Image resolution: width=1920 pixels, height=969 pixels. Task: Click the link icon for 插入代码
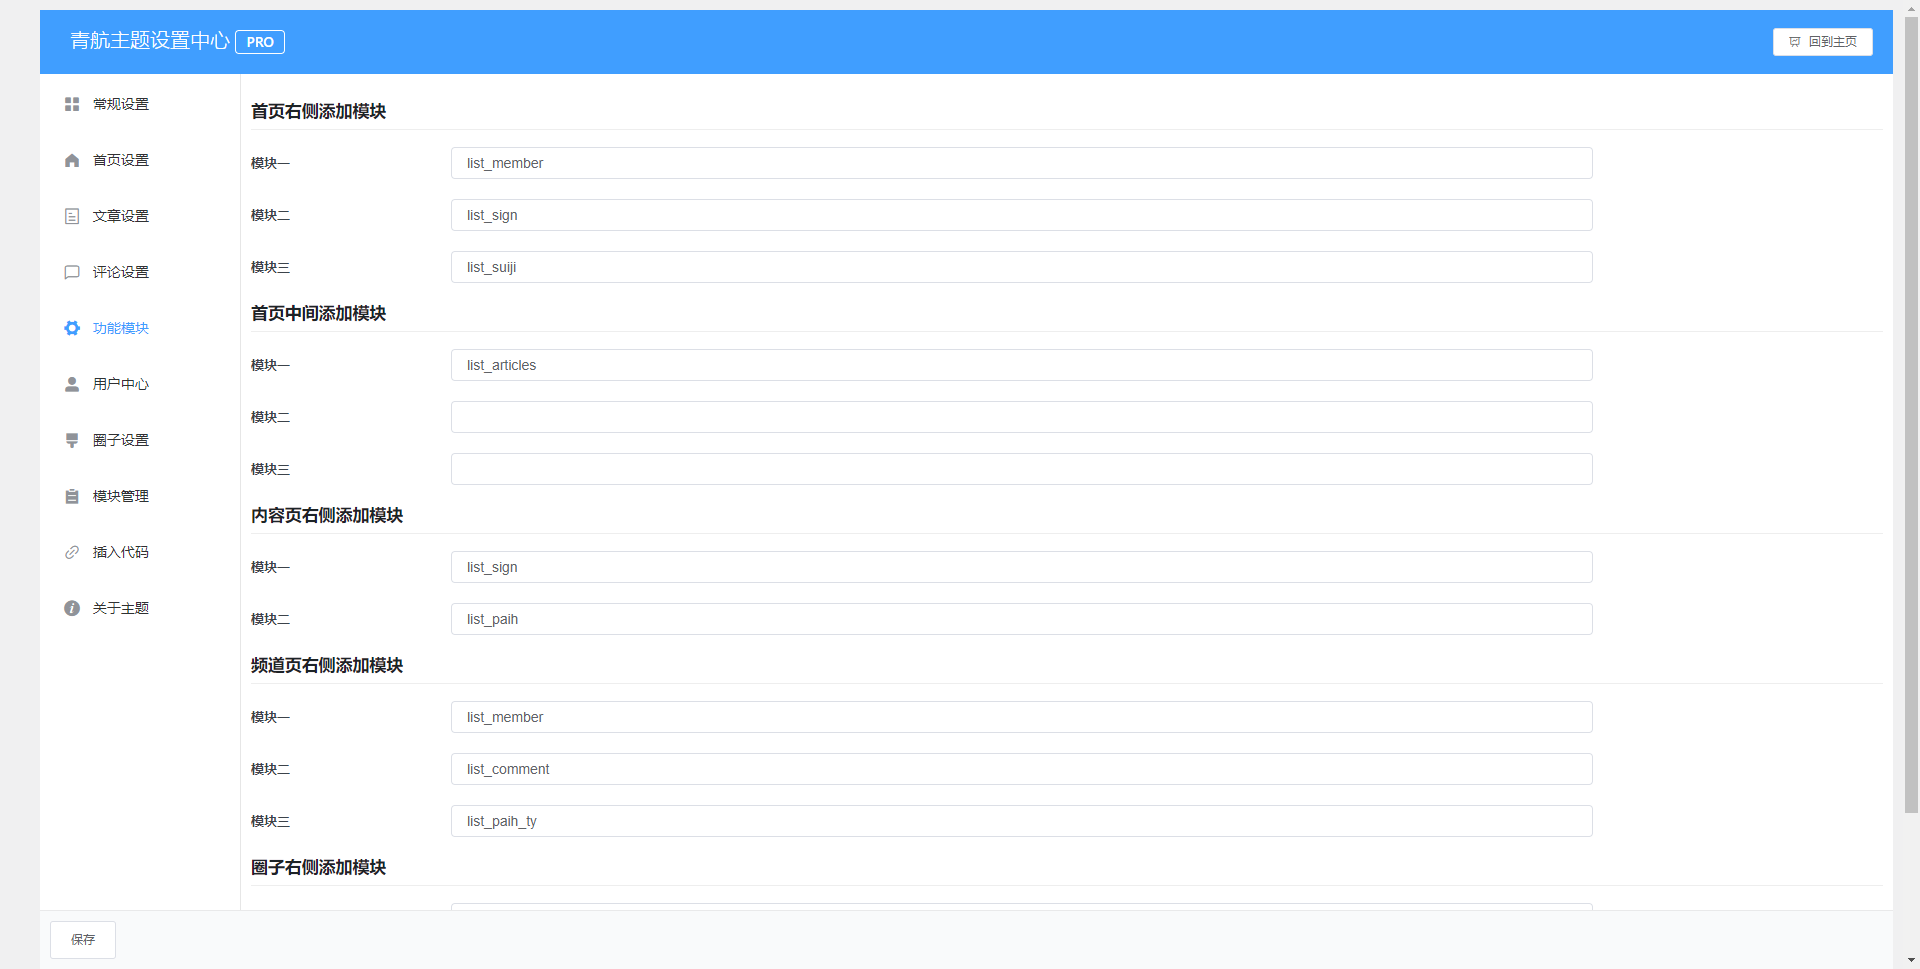[x=72, y=552]
